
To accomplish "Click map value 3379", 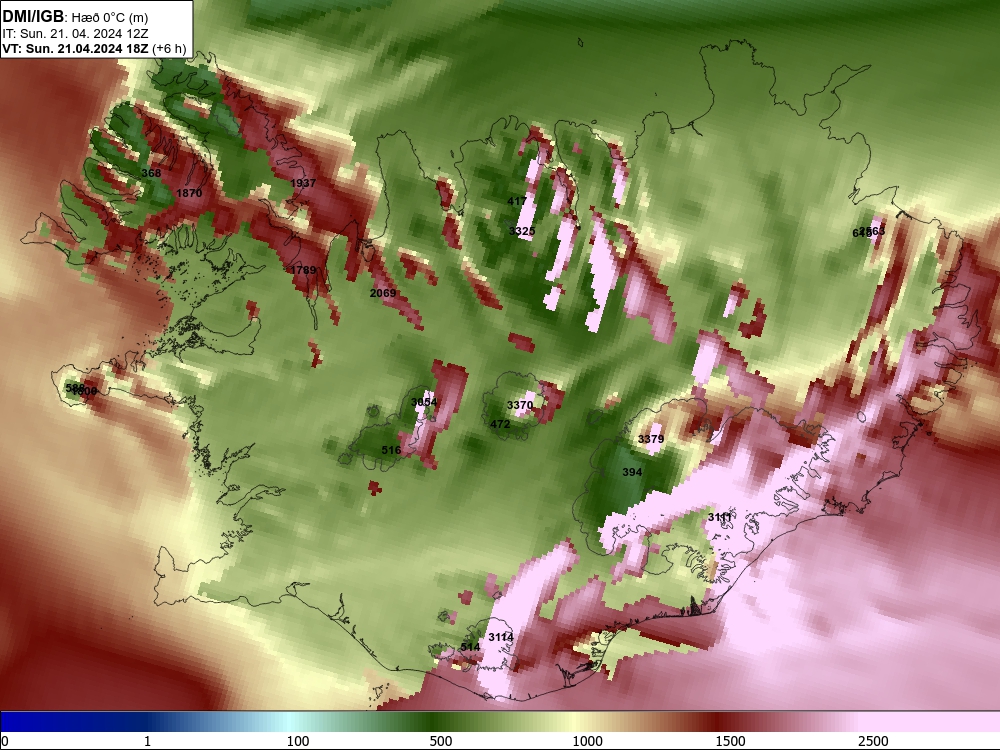I will [651, 439].
